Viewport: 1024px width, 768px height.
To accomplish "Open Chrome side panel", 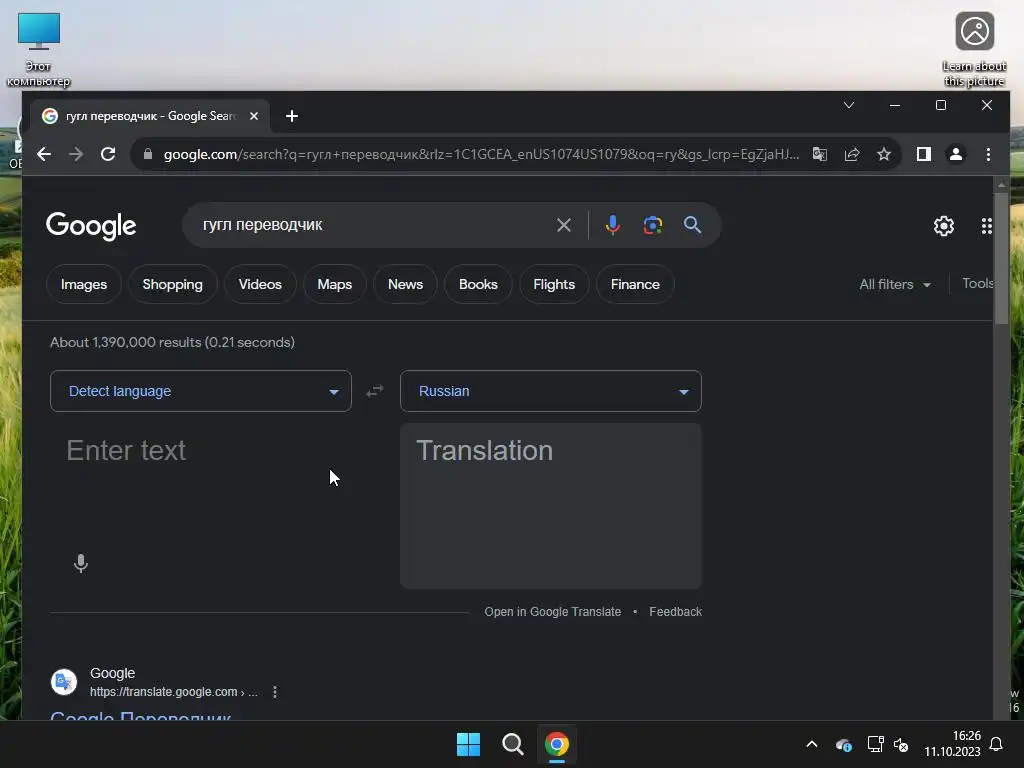I will click(x=923, y=154).
